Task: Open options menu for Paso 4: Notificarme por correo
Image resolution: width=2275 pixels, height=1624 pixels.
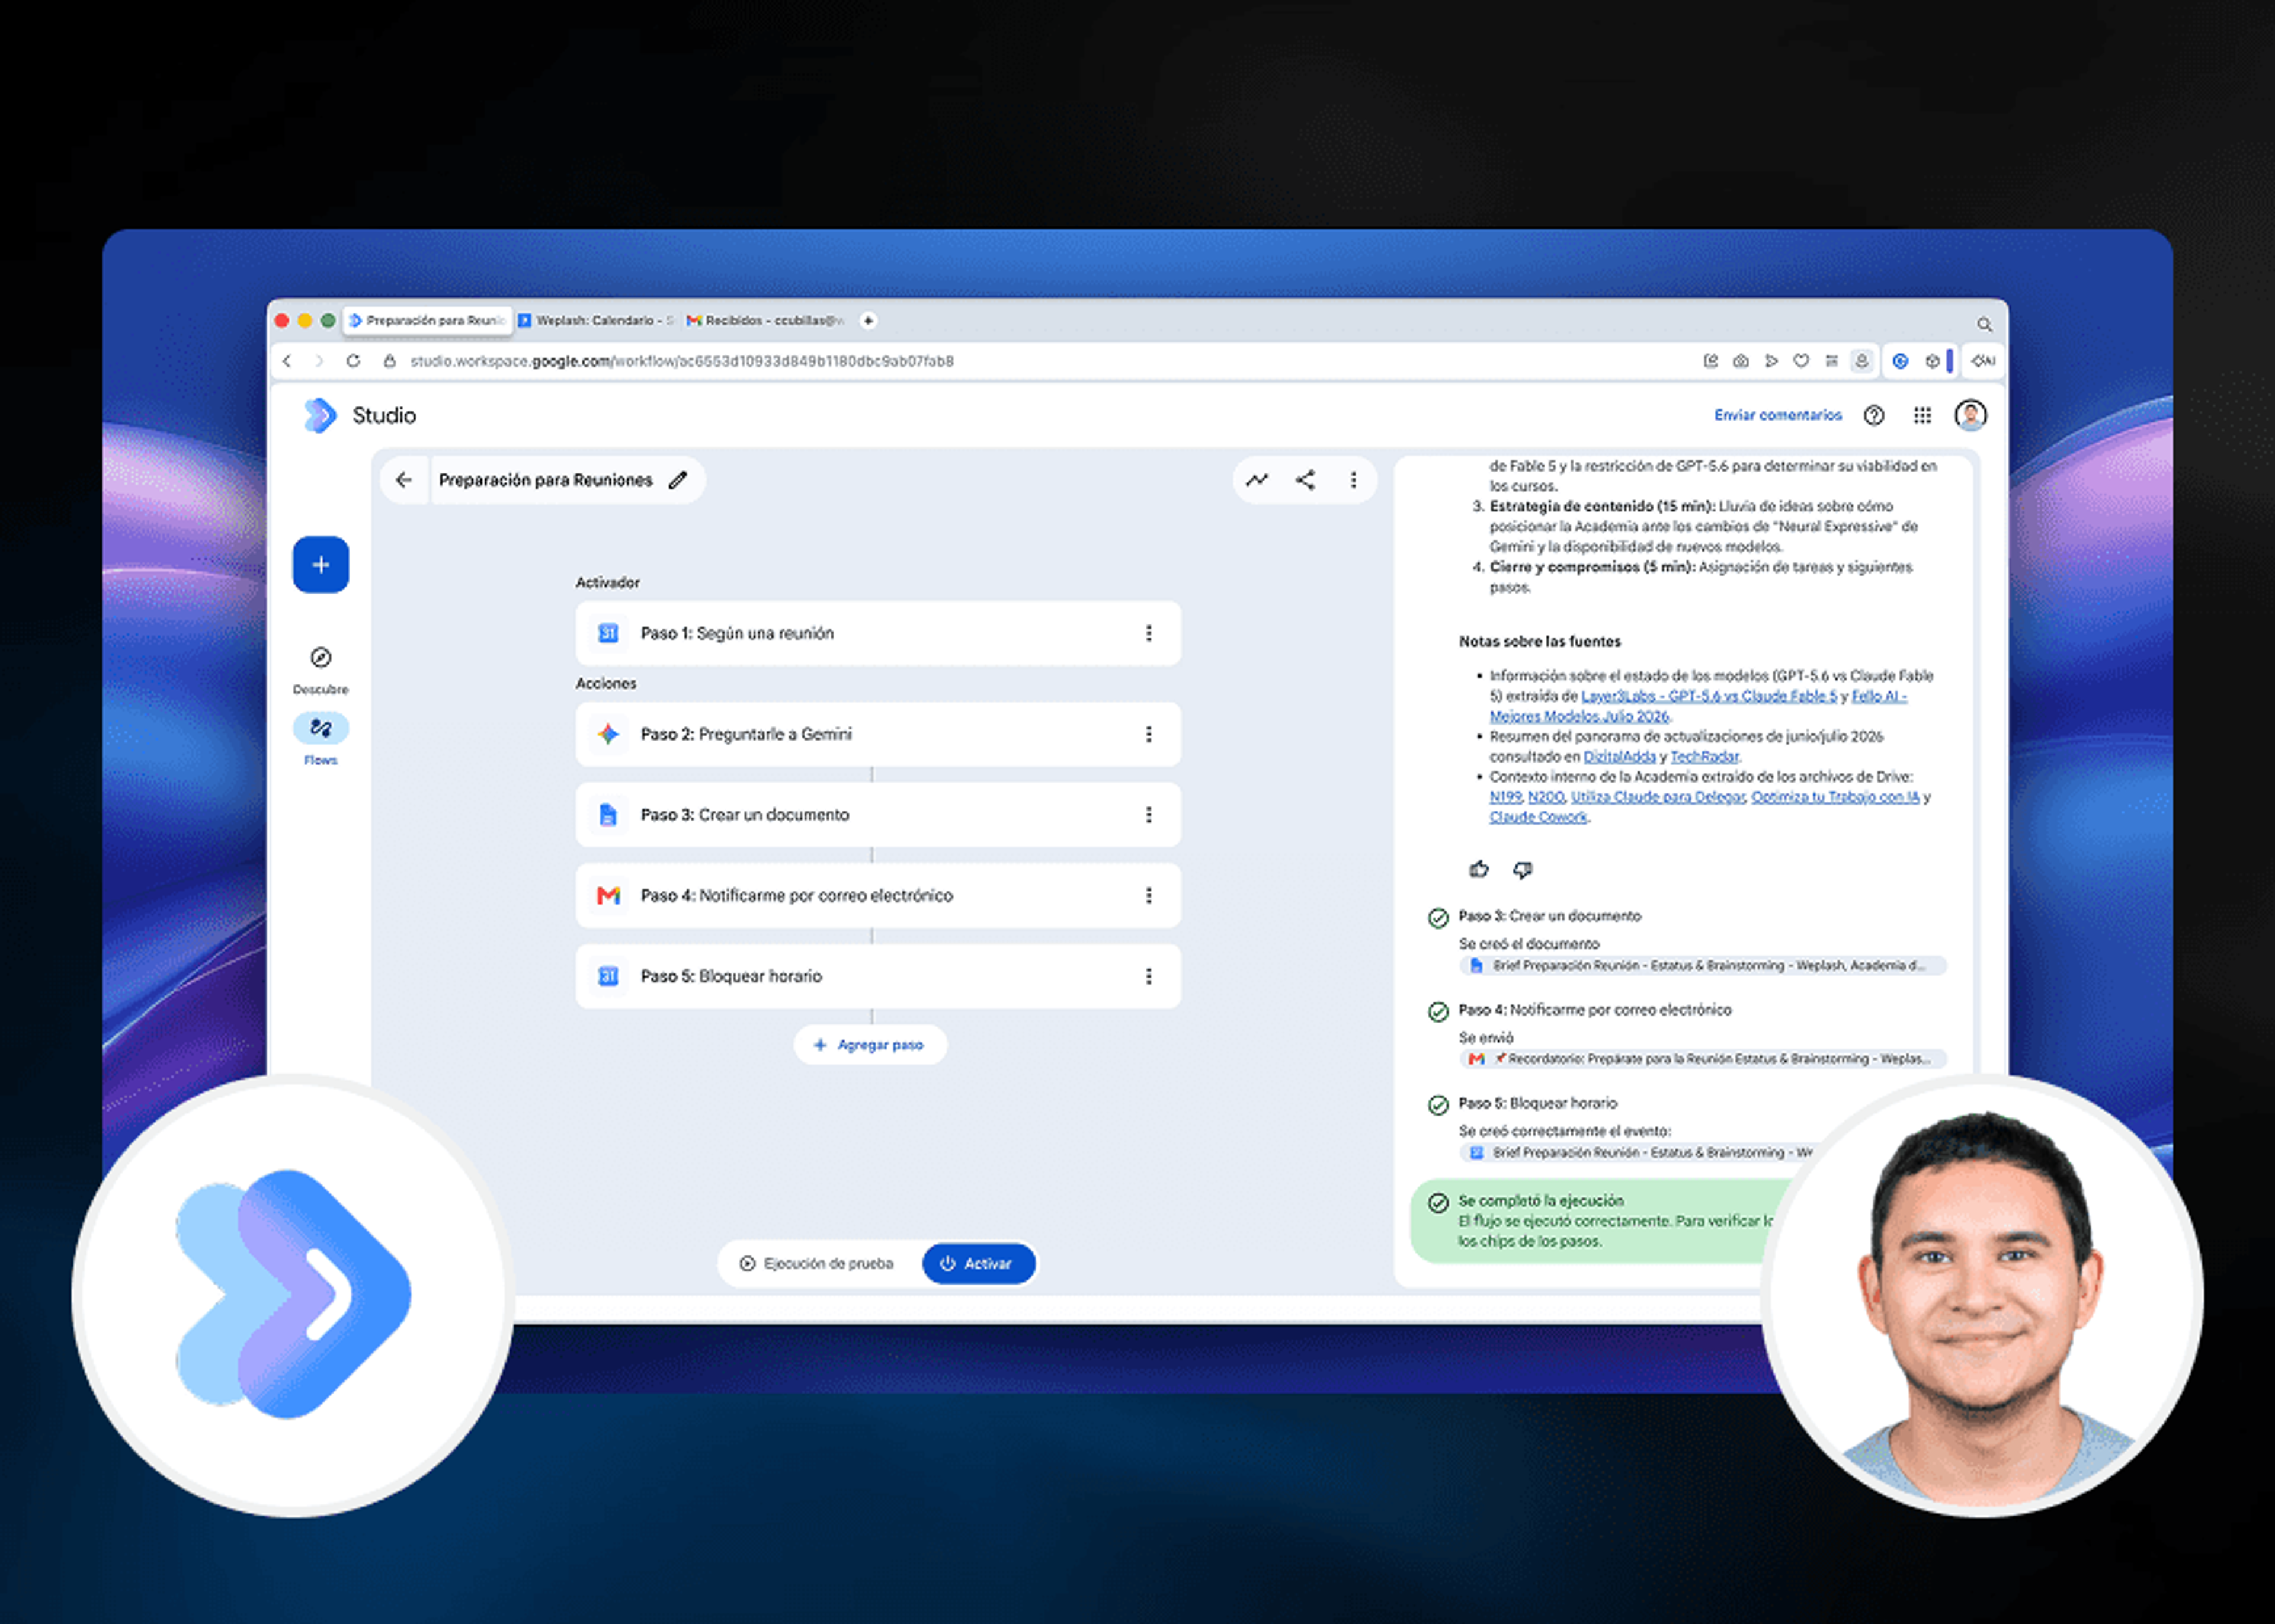Action: tap(1148, 895)
